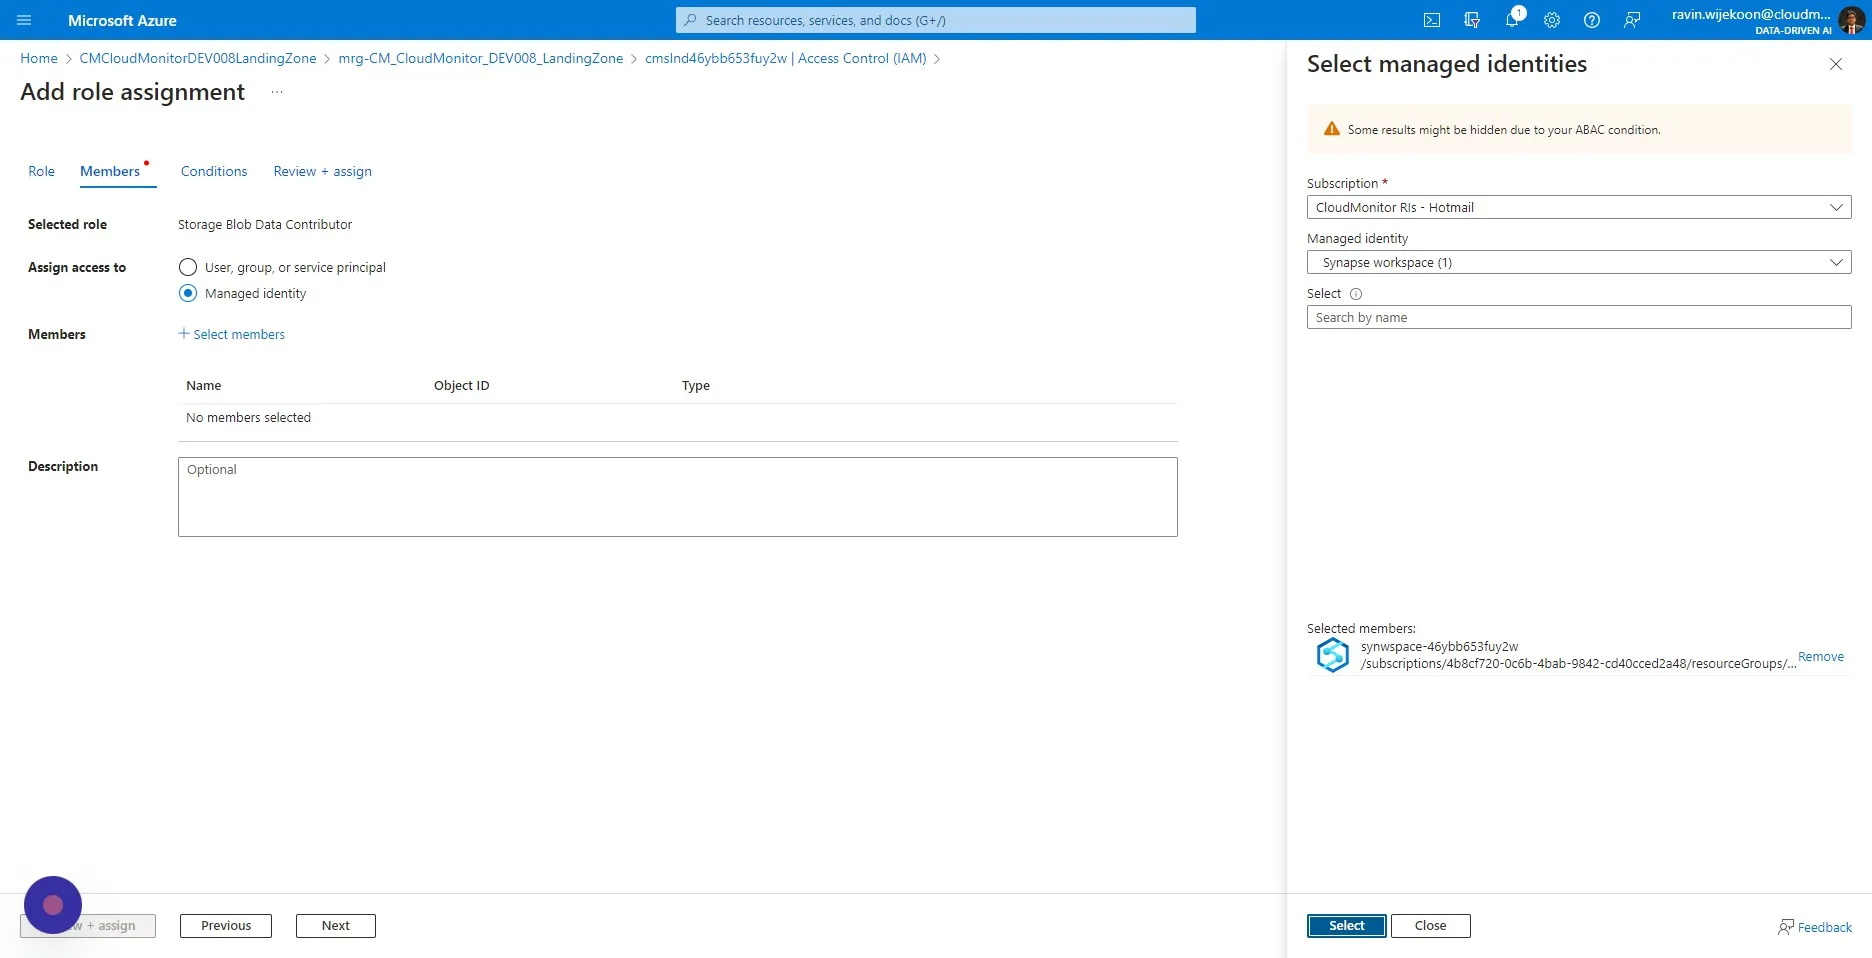Screen dimensions: 1872x958
Task: Open the Directories and subscriptions filter icon
Action: point(1472,20)
